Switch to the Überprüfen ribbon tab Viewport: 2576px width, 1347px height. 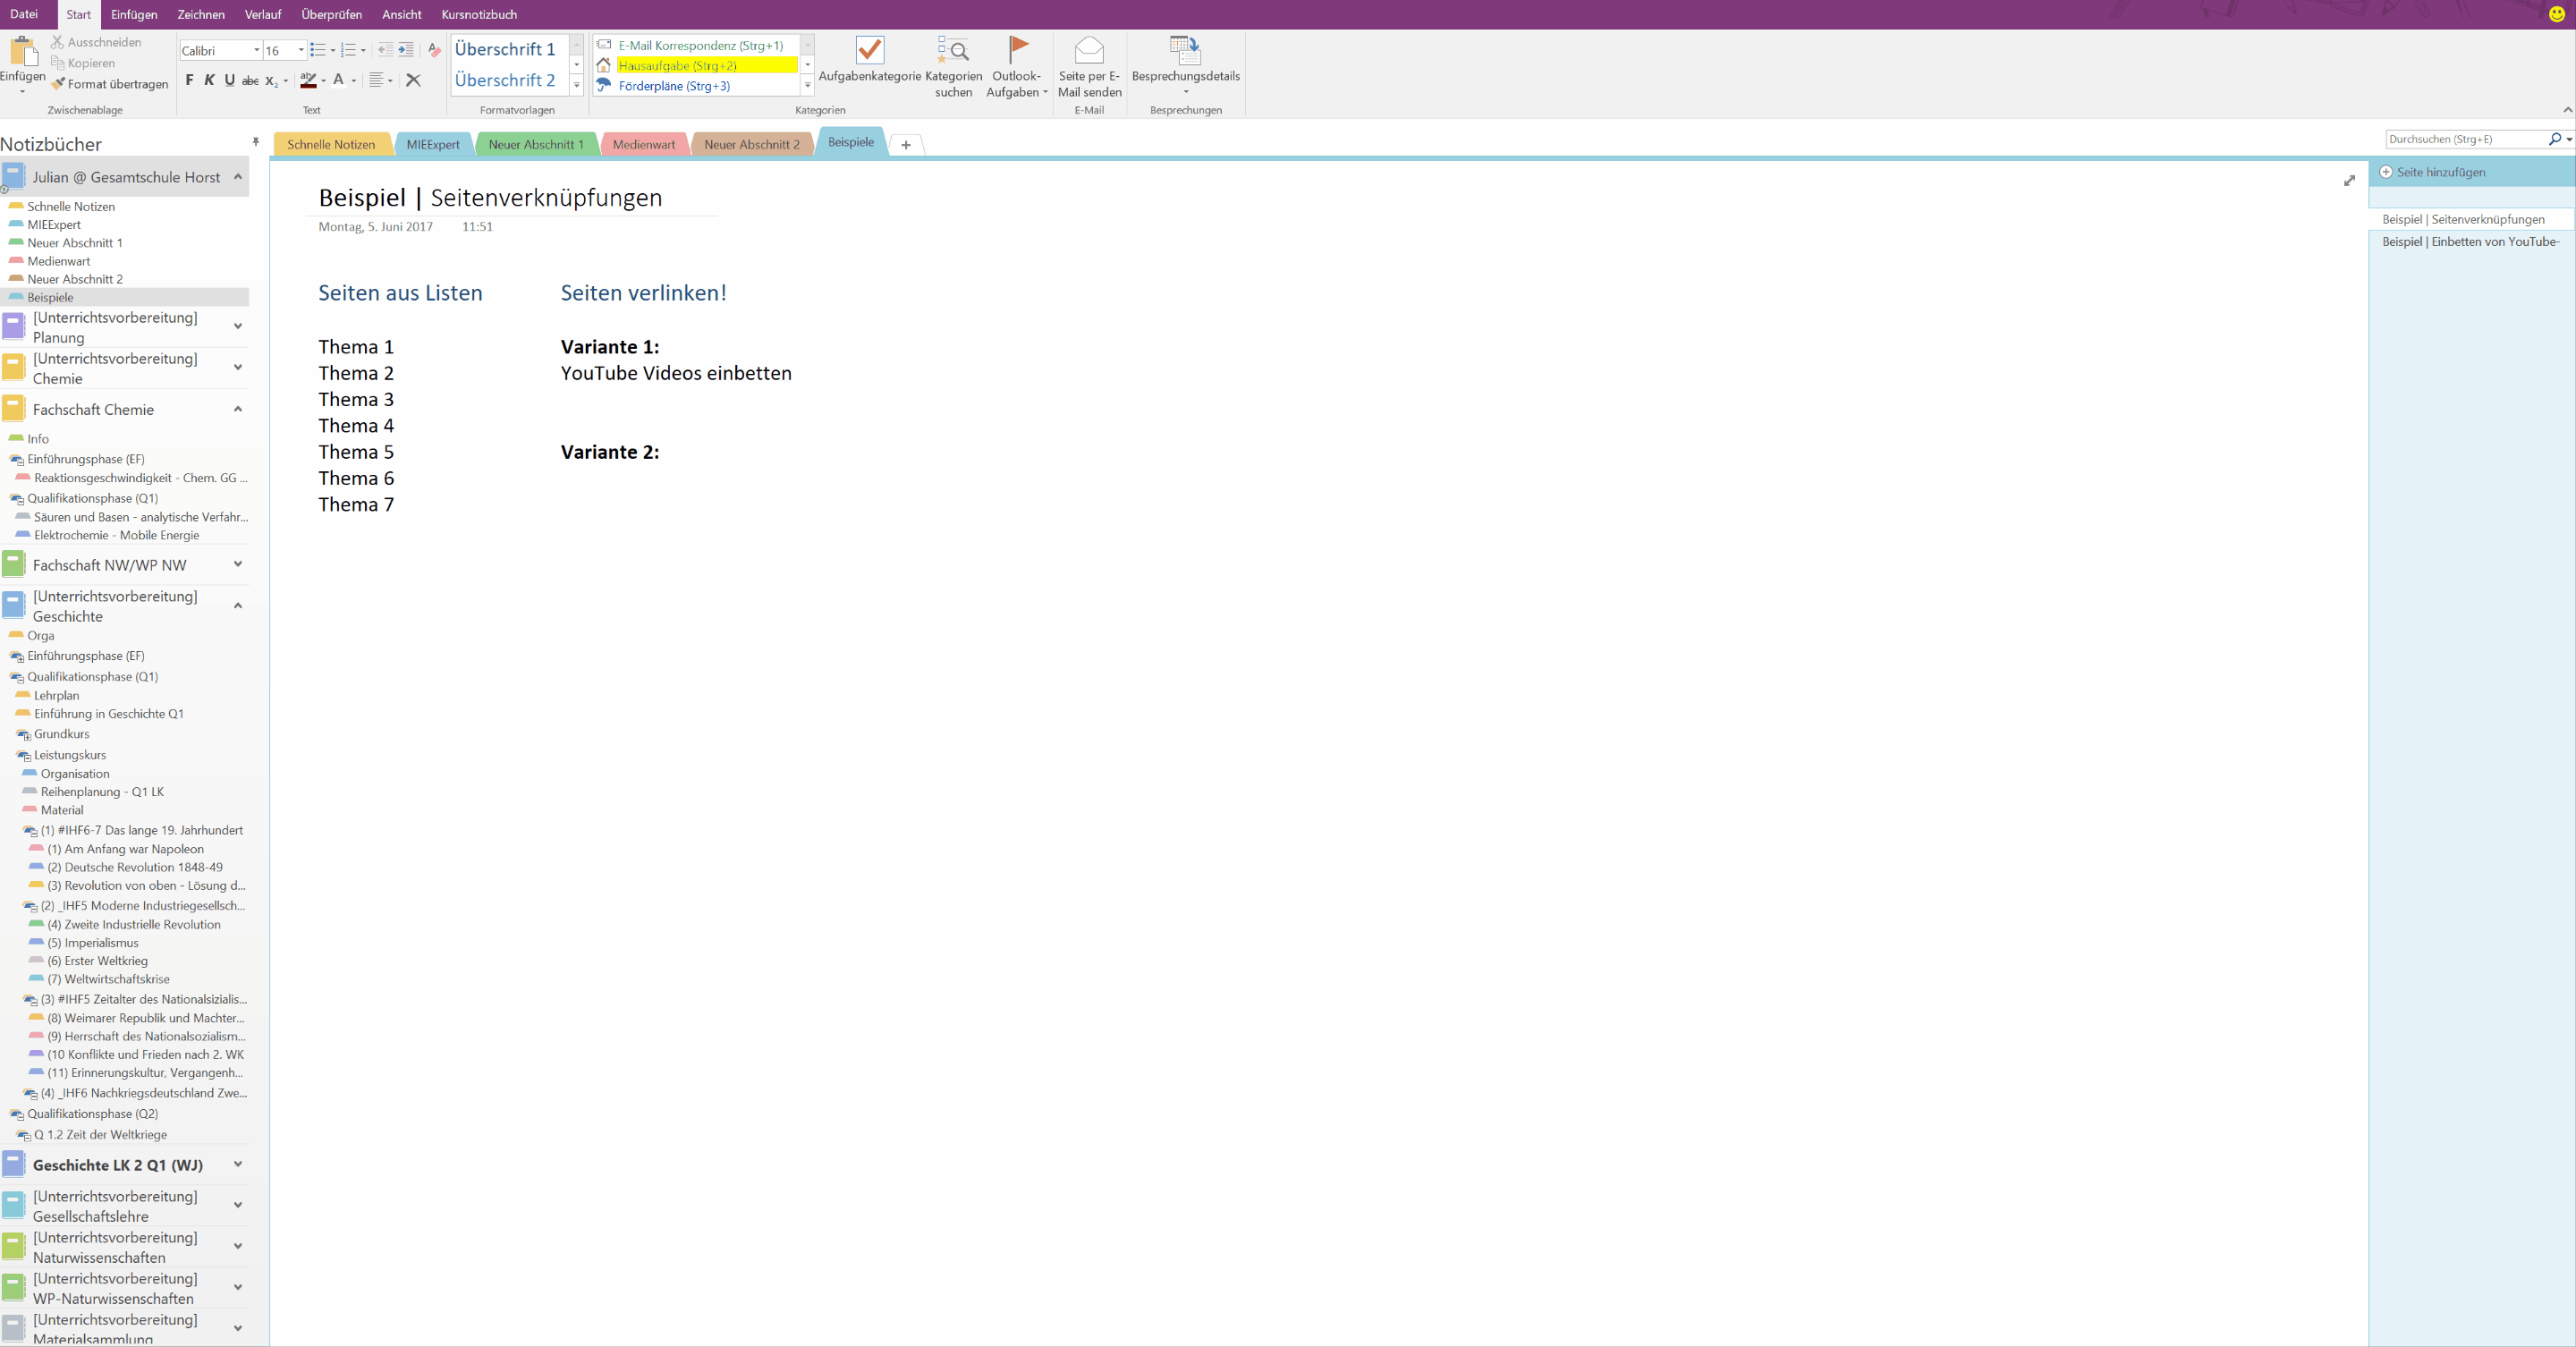click(331, 14)
